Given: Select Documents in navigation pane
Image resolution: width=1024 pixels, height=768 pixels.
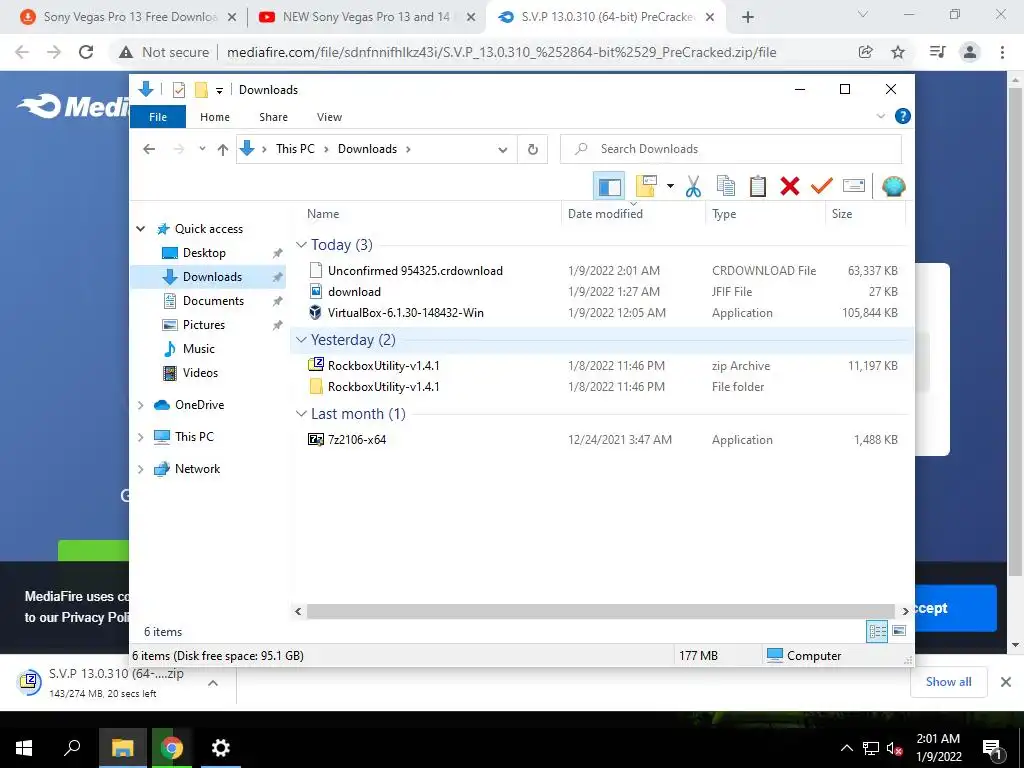Looking at the screenshot, I should [213, 300].
